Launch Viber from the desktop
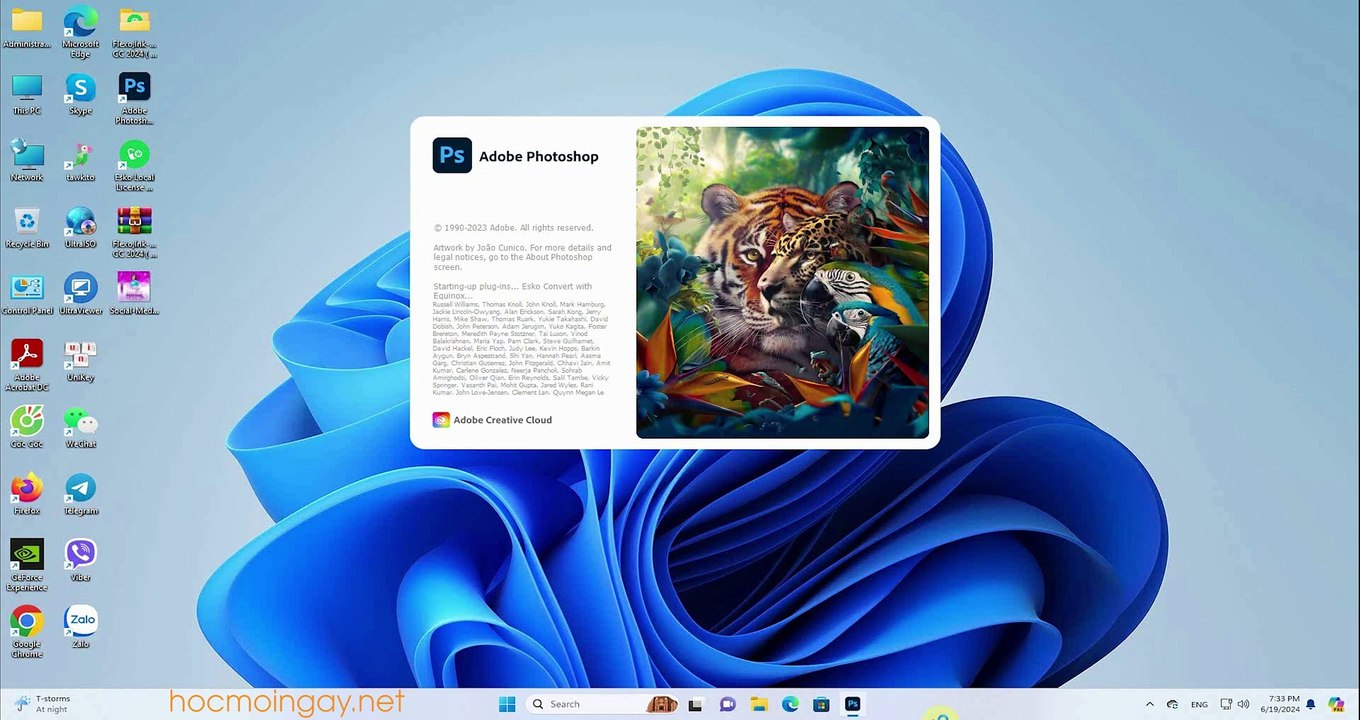 81,561
